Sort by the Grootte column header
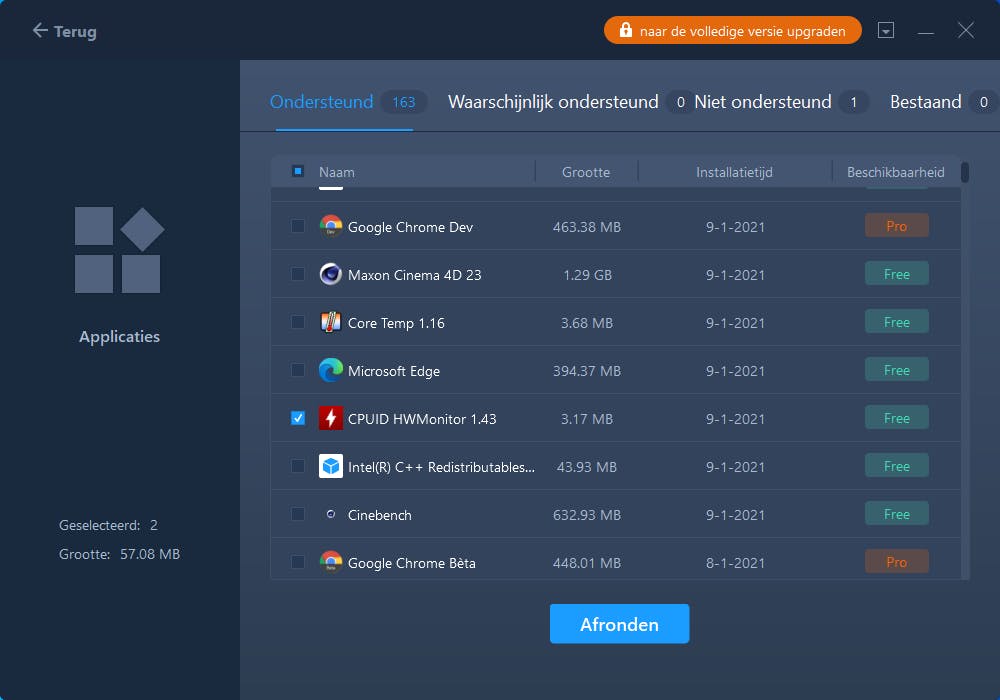The width and height of the screenshot is (1000, 700). (x=585, y=172)
